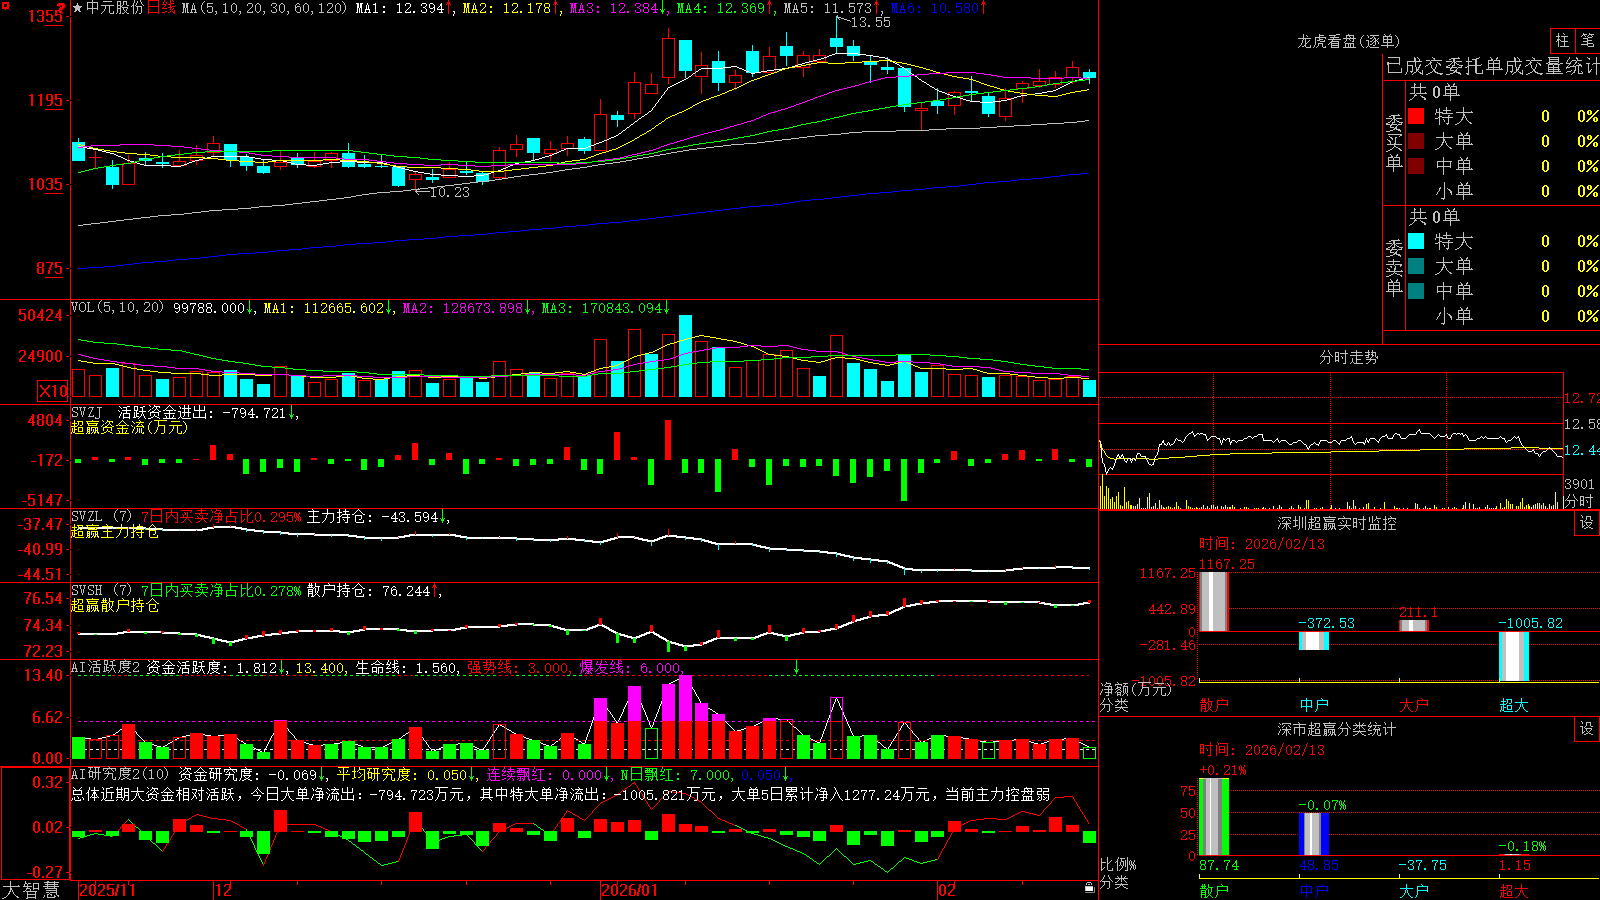Open the MA(5,10,20,30,60,120) indicator parameters
1600x900 pixels.
(x=265, y=8)
